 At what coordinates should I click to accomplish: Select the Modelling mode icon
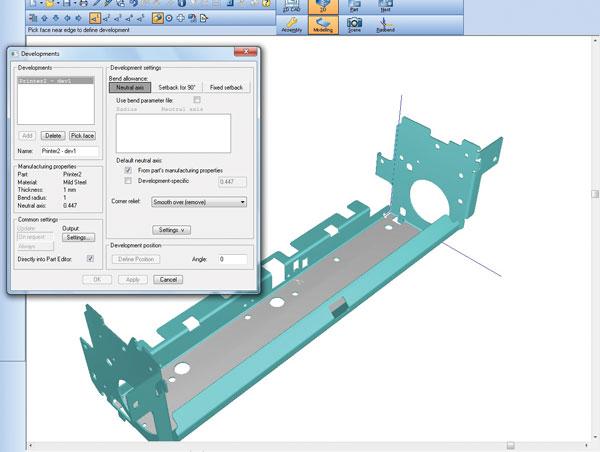coord(324,22)
